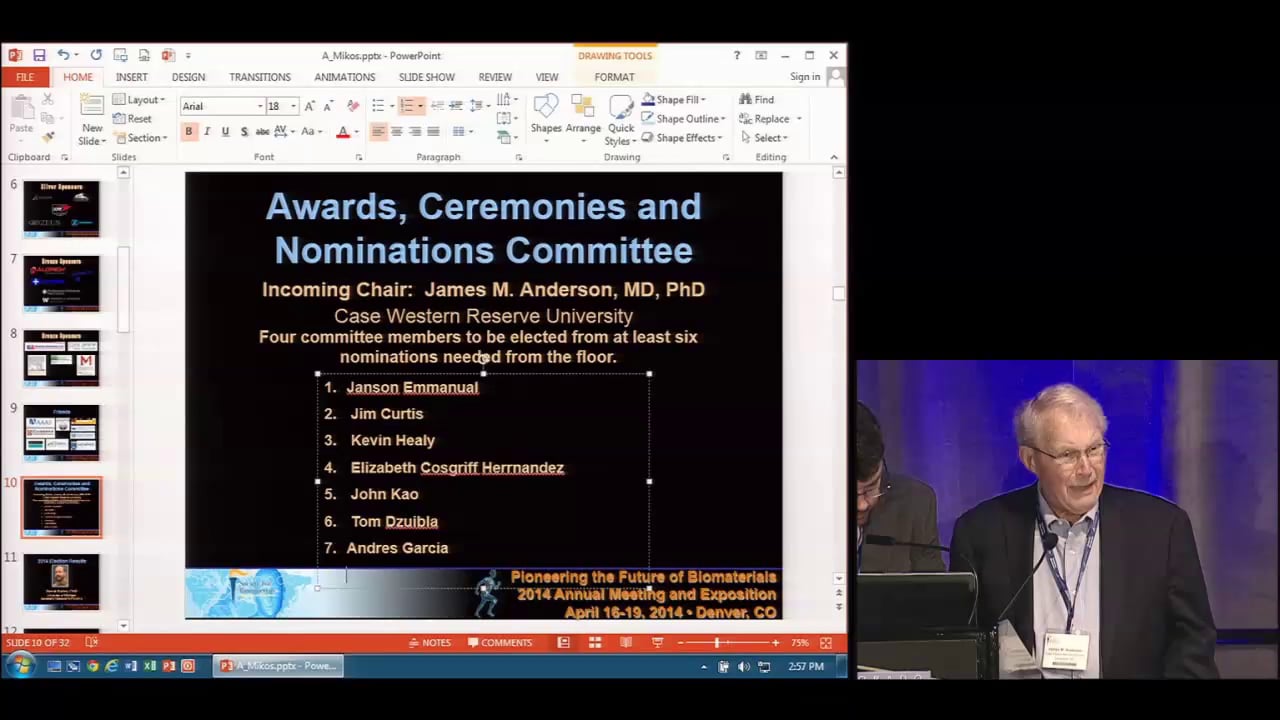Center the text alignment

396,132
